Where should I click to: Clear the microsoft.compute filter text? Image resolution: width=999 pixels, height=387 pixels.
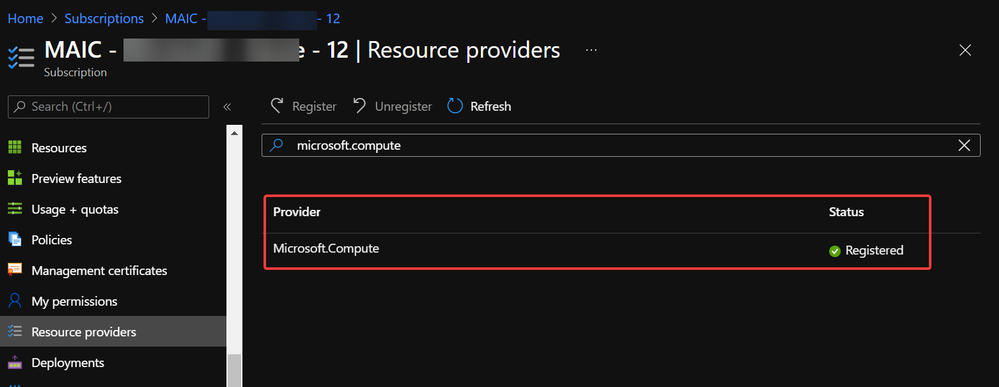click(965, 145)
